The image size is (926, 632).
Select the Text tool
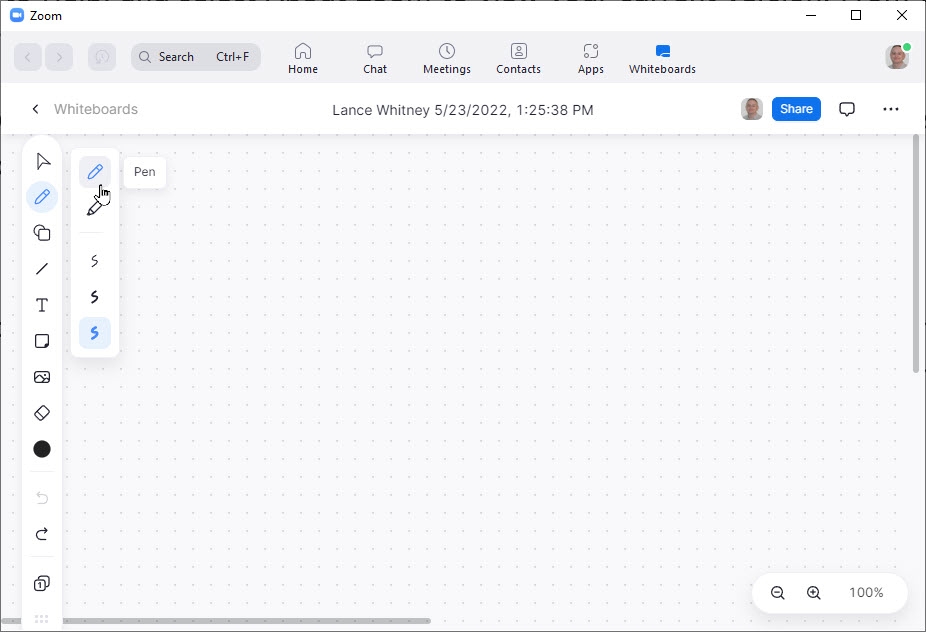(x=42, y=305)
